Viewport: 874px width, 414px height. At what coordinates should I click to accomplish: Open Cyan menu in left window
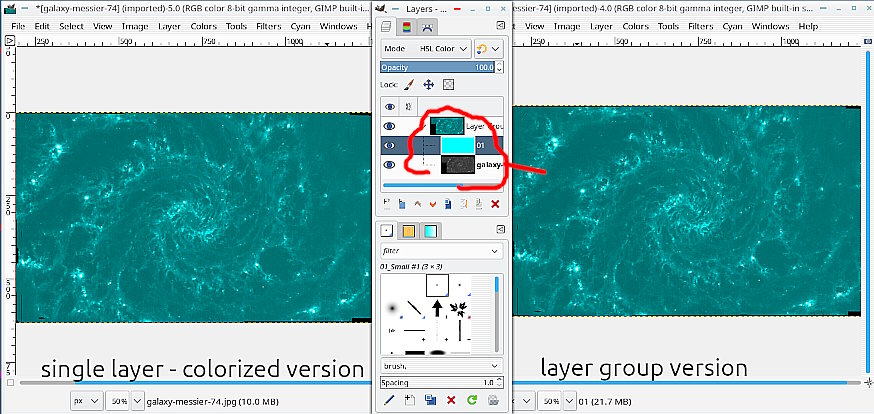[302, 26]
